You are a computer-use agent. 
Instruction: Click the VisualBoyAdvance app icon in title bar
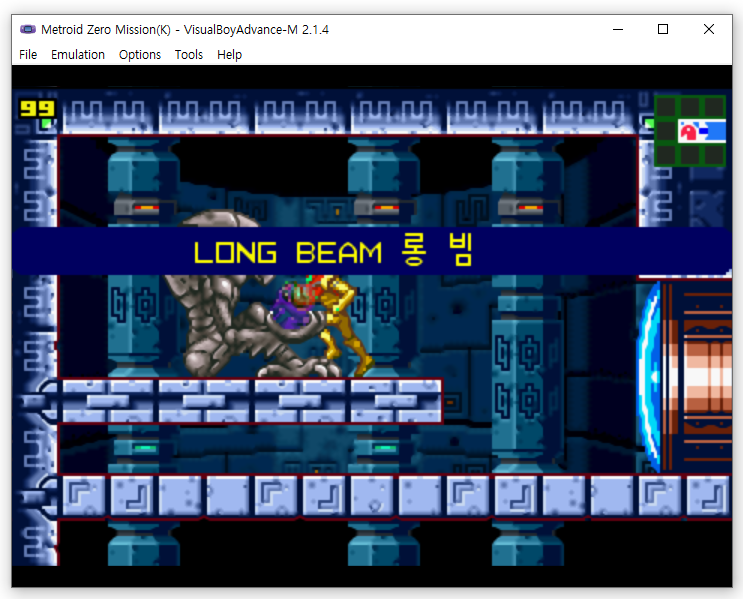click(x=27, y=29)
